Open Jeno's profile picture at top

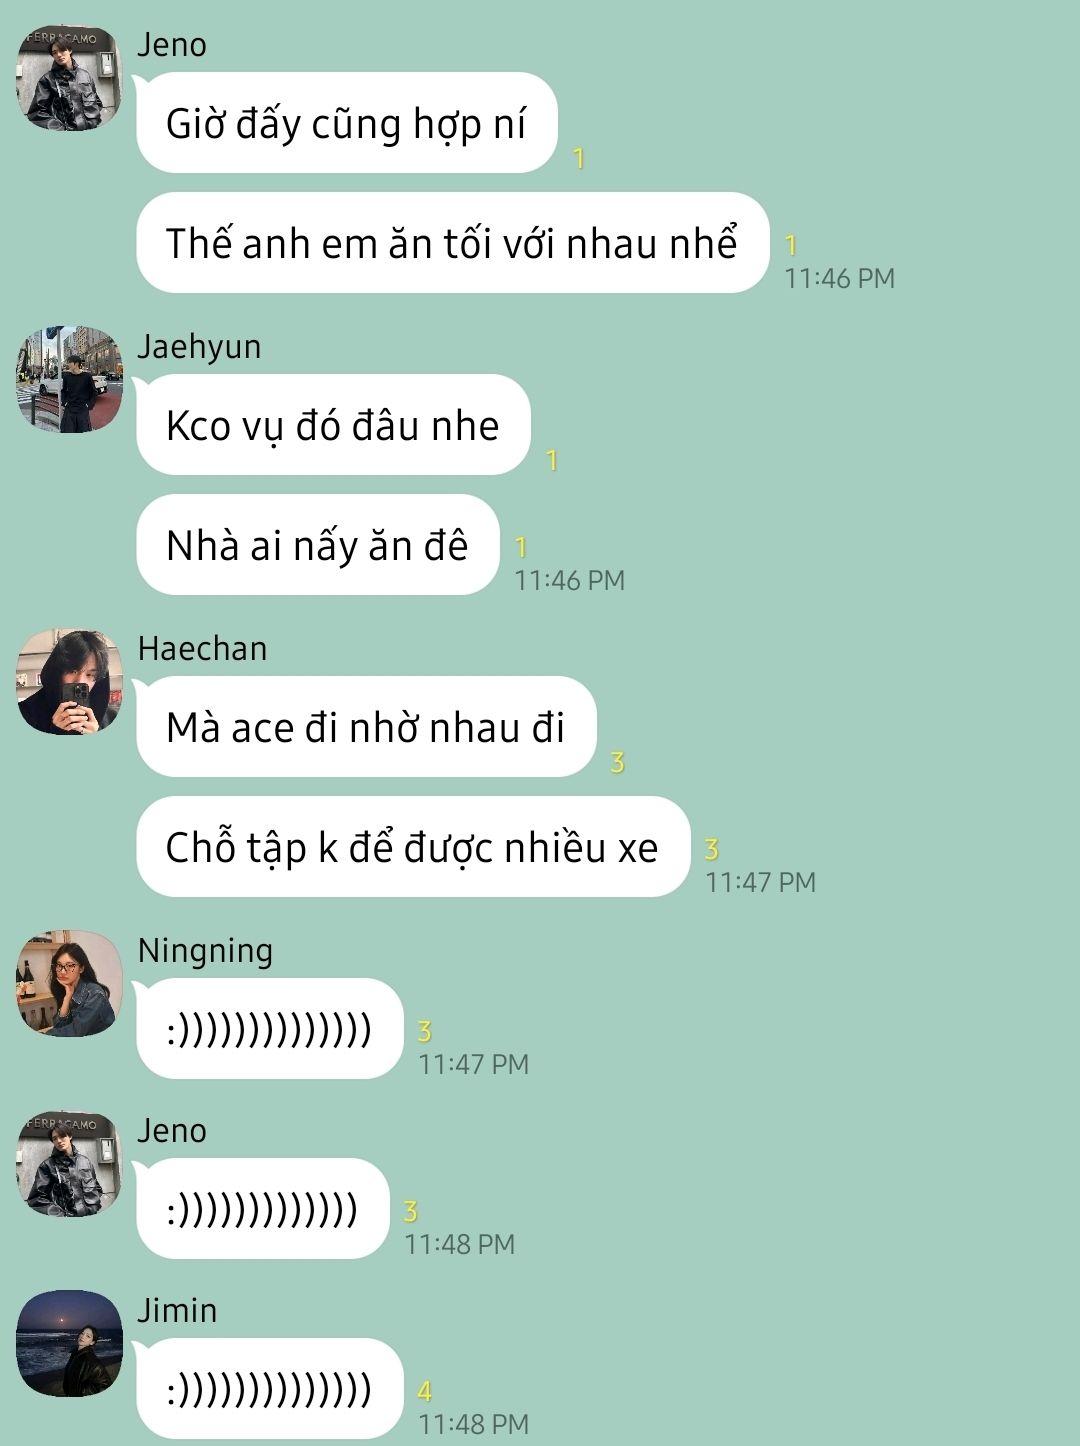tap(69, 78)
